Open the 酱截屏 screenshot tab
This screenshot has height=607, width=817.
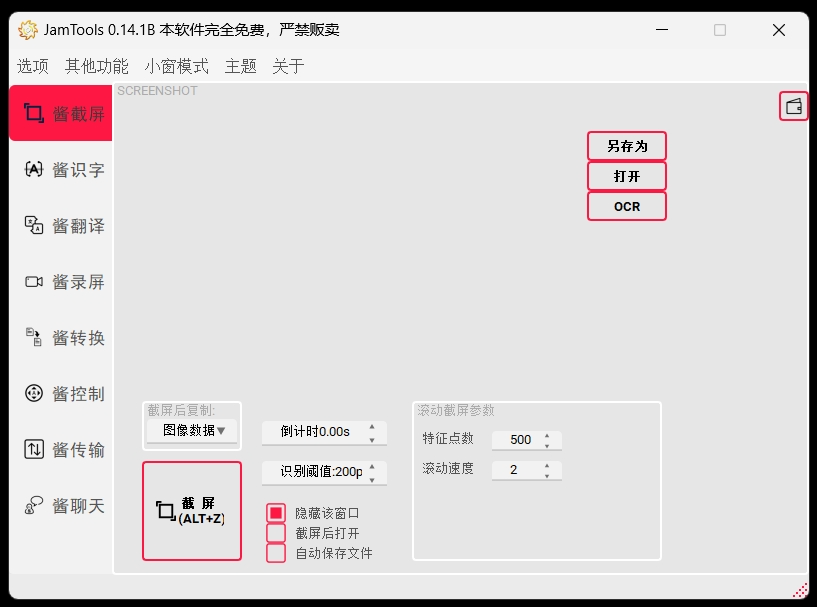(x=61, y=113)
